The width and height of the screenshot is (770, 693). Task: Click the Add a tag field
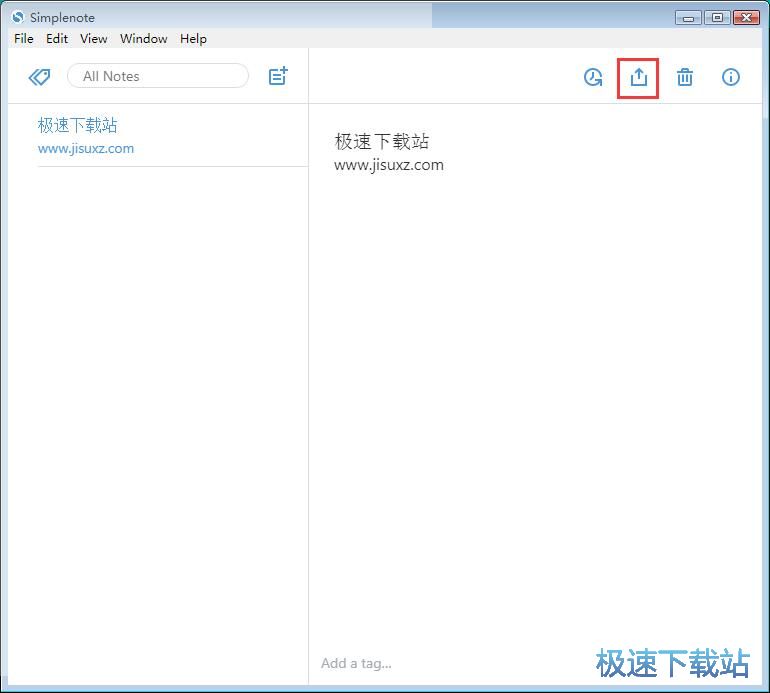tap(356, 664)
